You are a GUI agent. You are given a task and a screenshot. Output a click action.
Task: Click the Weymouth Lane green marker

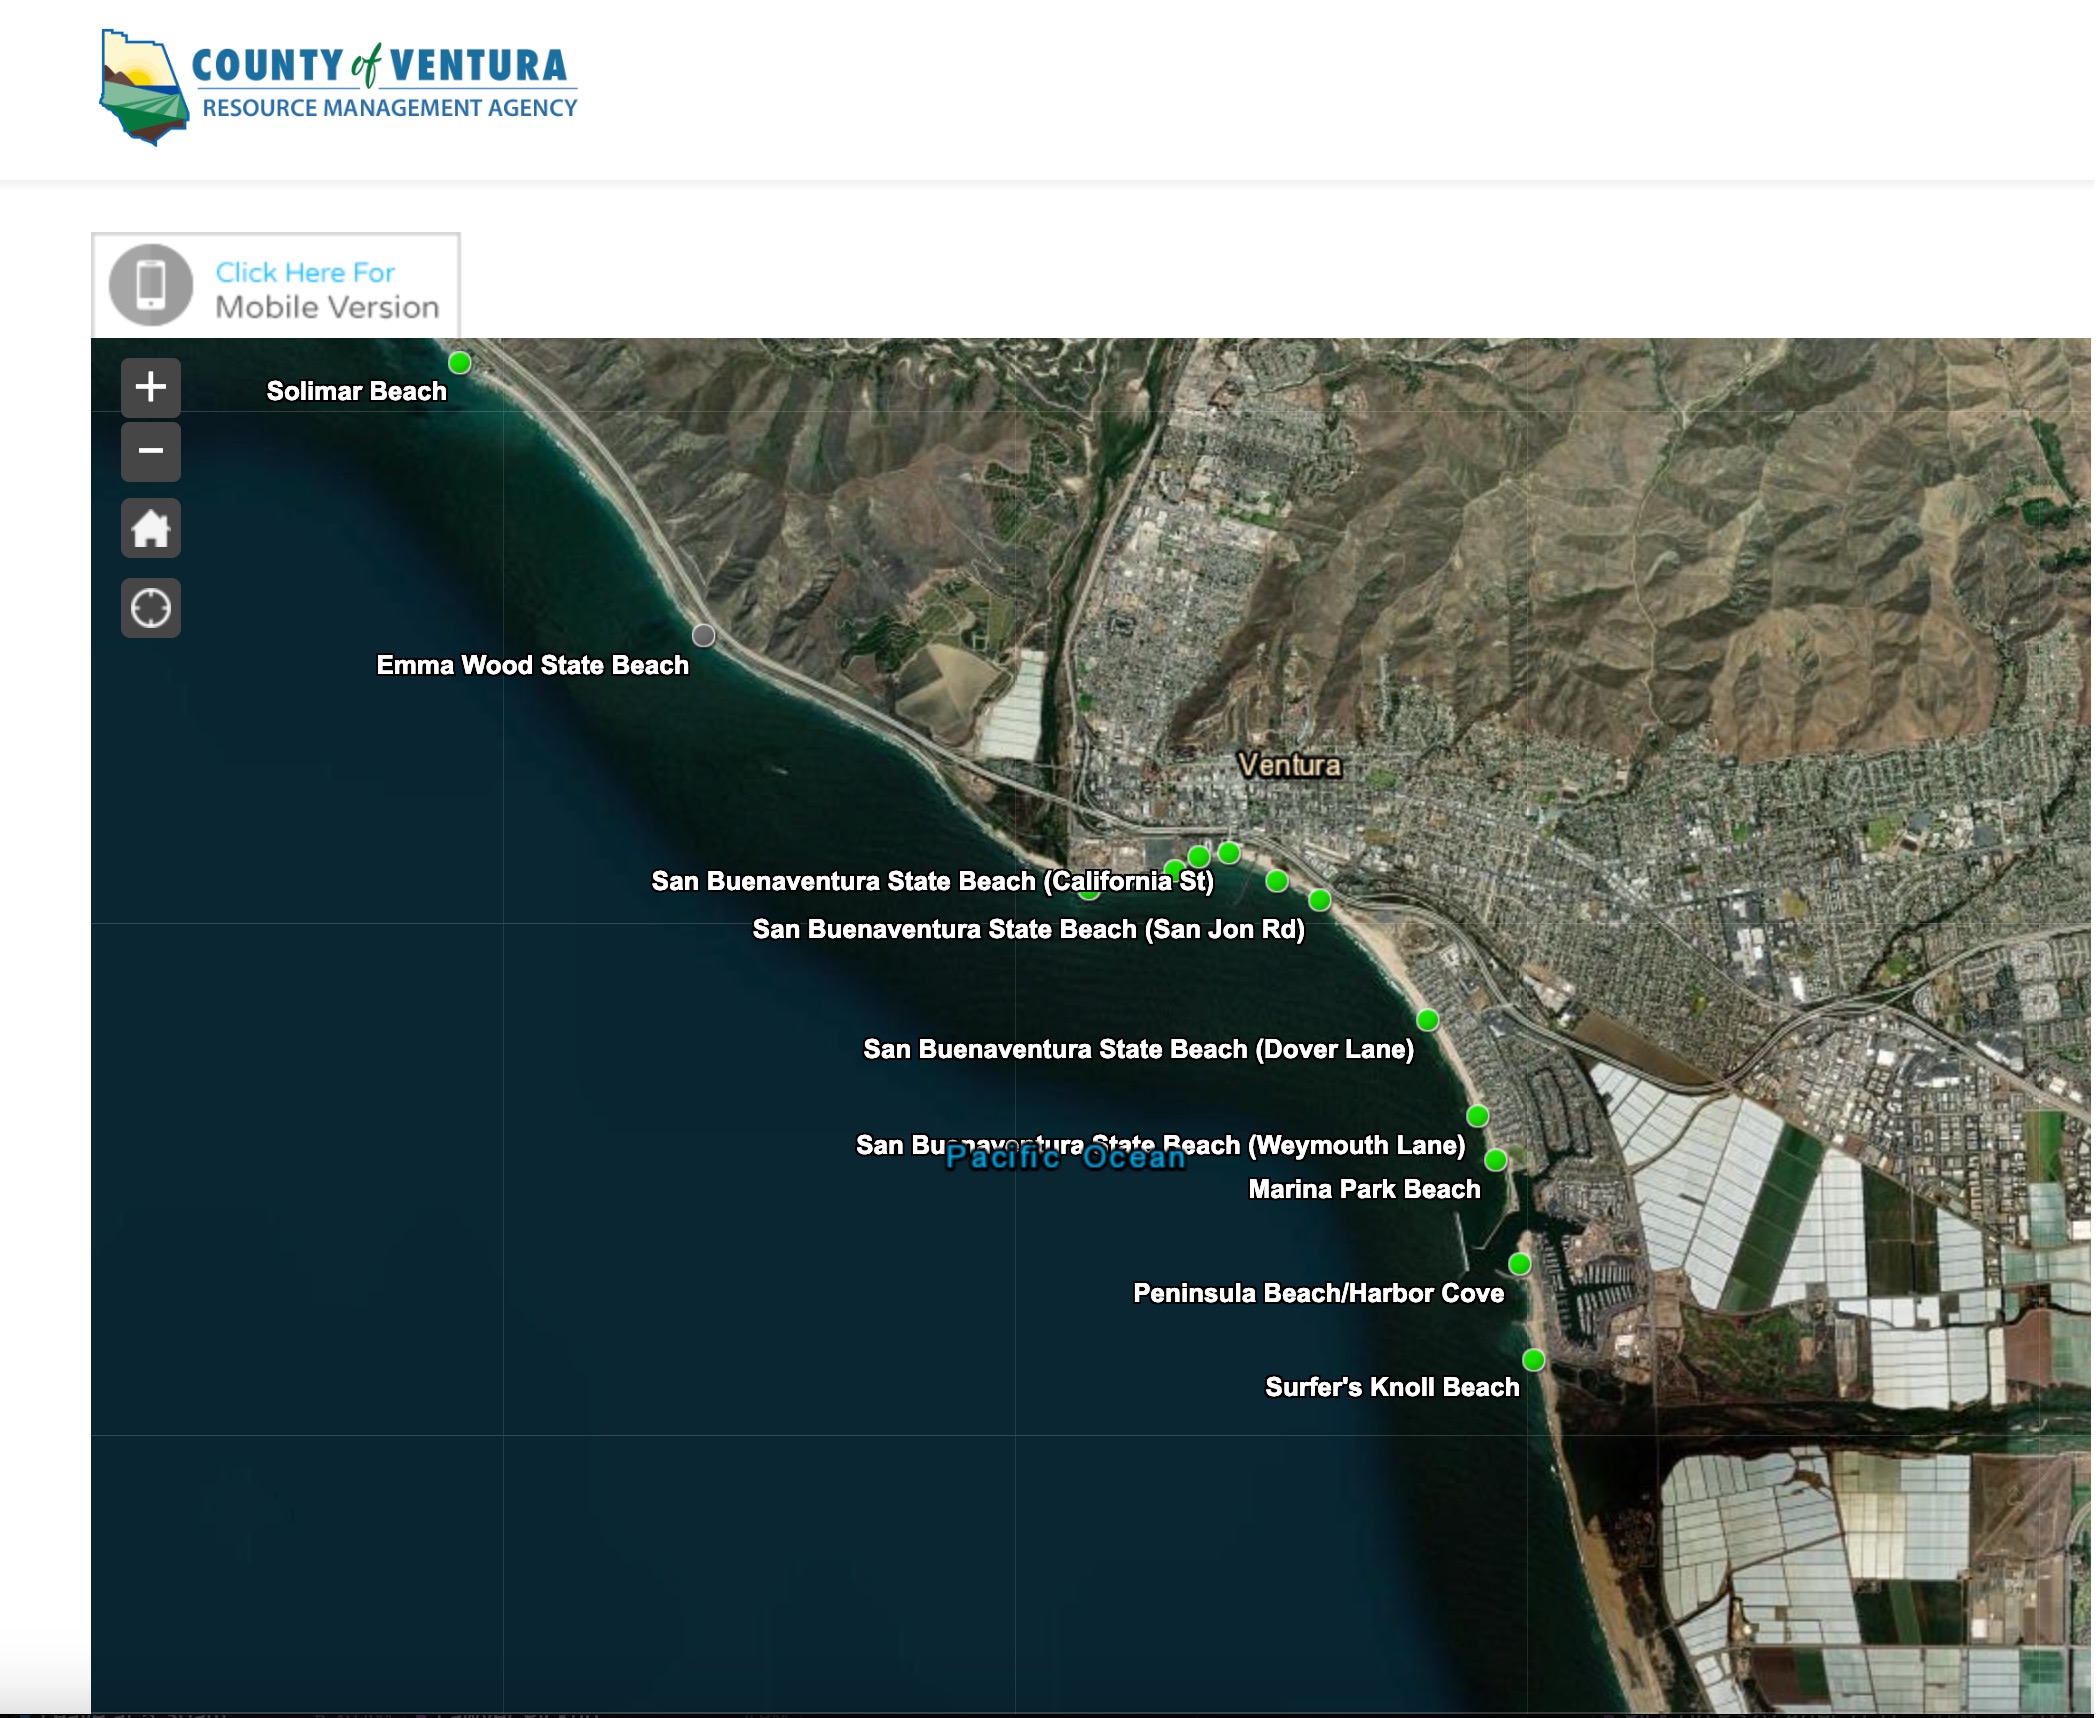1477,1115
